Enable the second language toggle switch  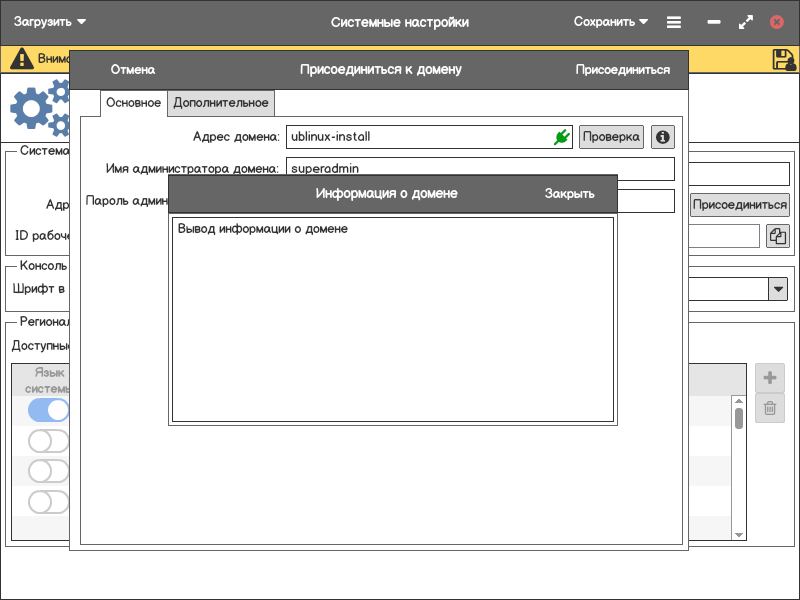click(48, 441)
